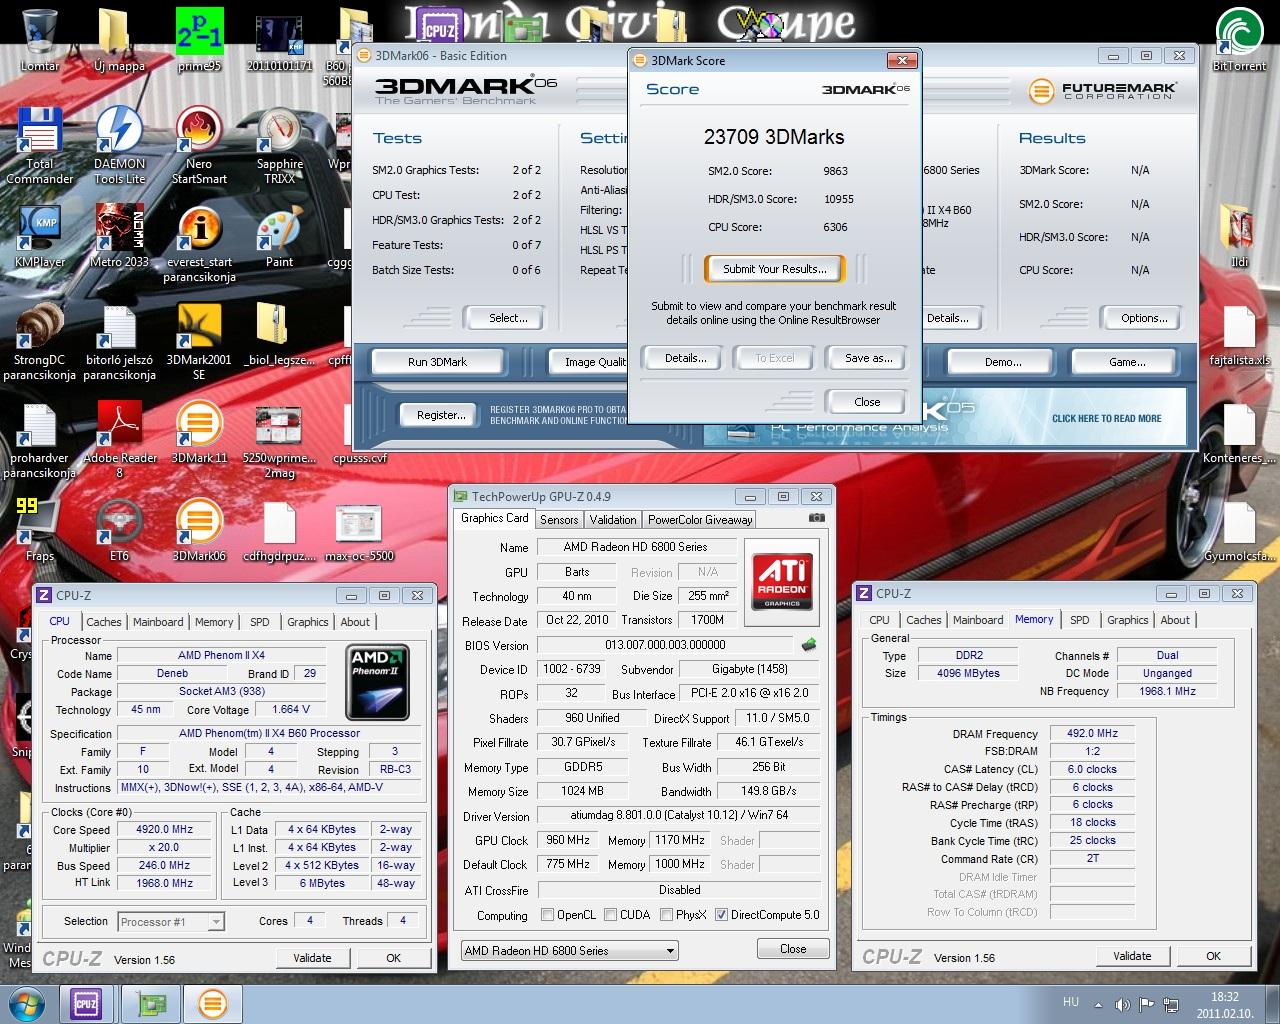The height and width of the screenshot is (1024, 1280).
Task: Click the GPU-Z screenshot camera icon
Action: pos(817,518)
